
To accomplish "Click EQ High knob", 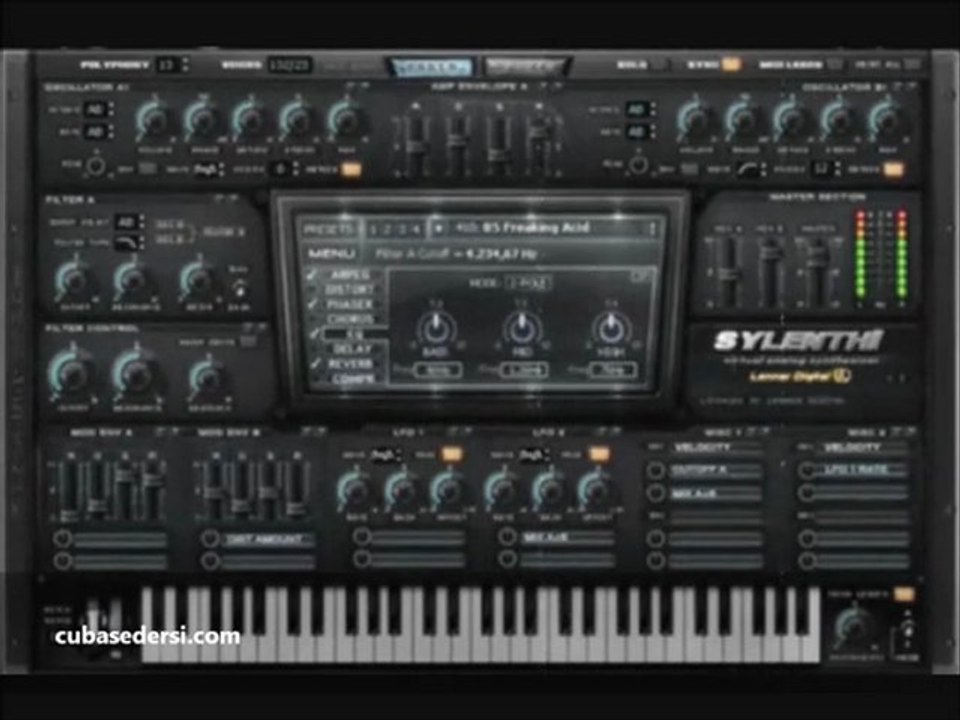I will pyautogui.click(x=611, y=329).
